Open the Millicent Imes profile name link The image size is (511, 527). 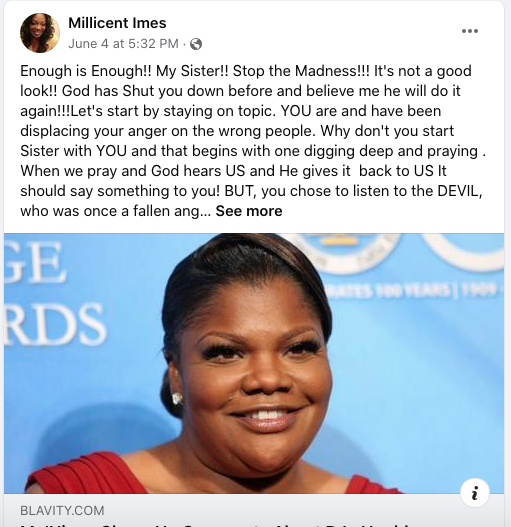tap(117, 23)
